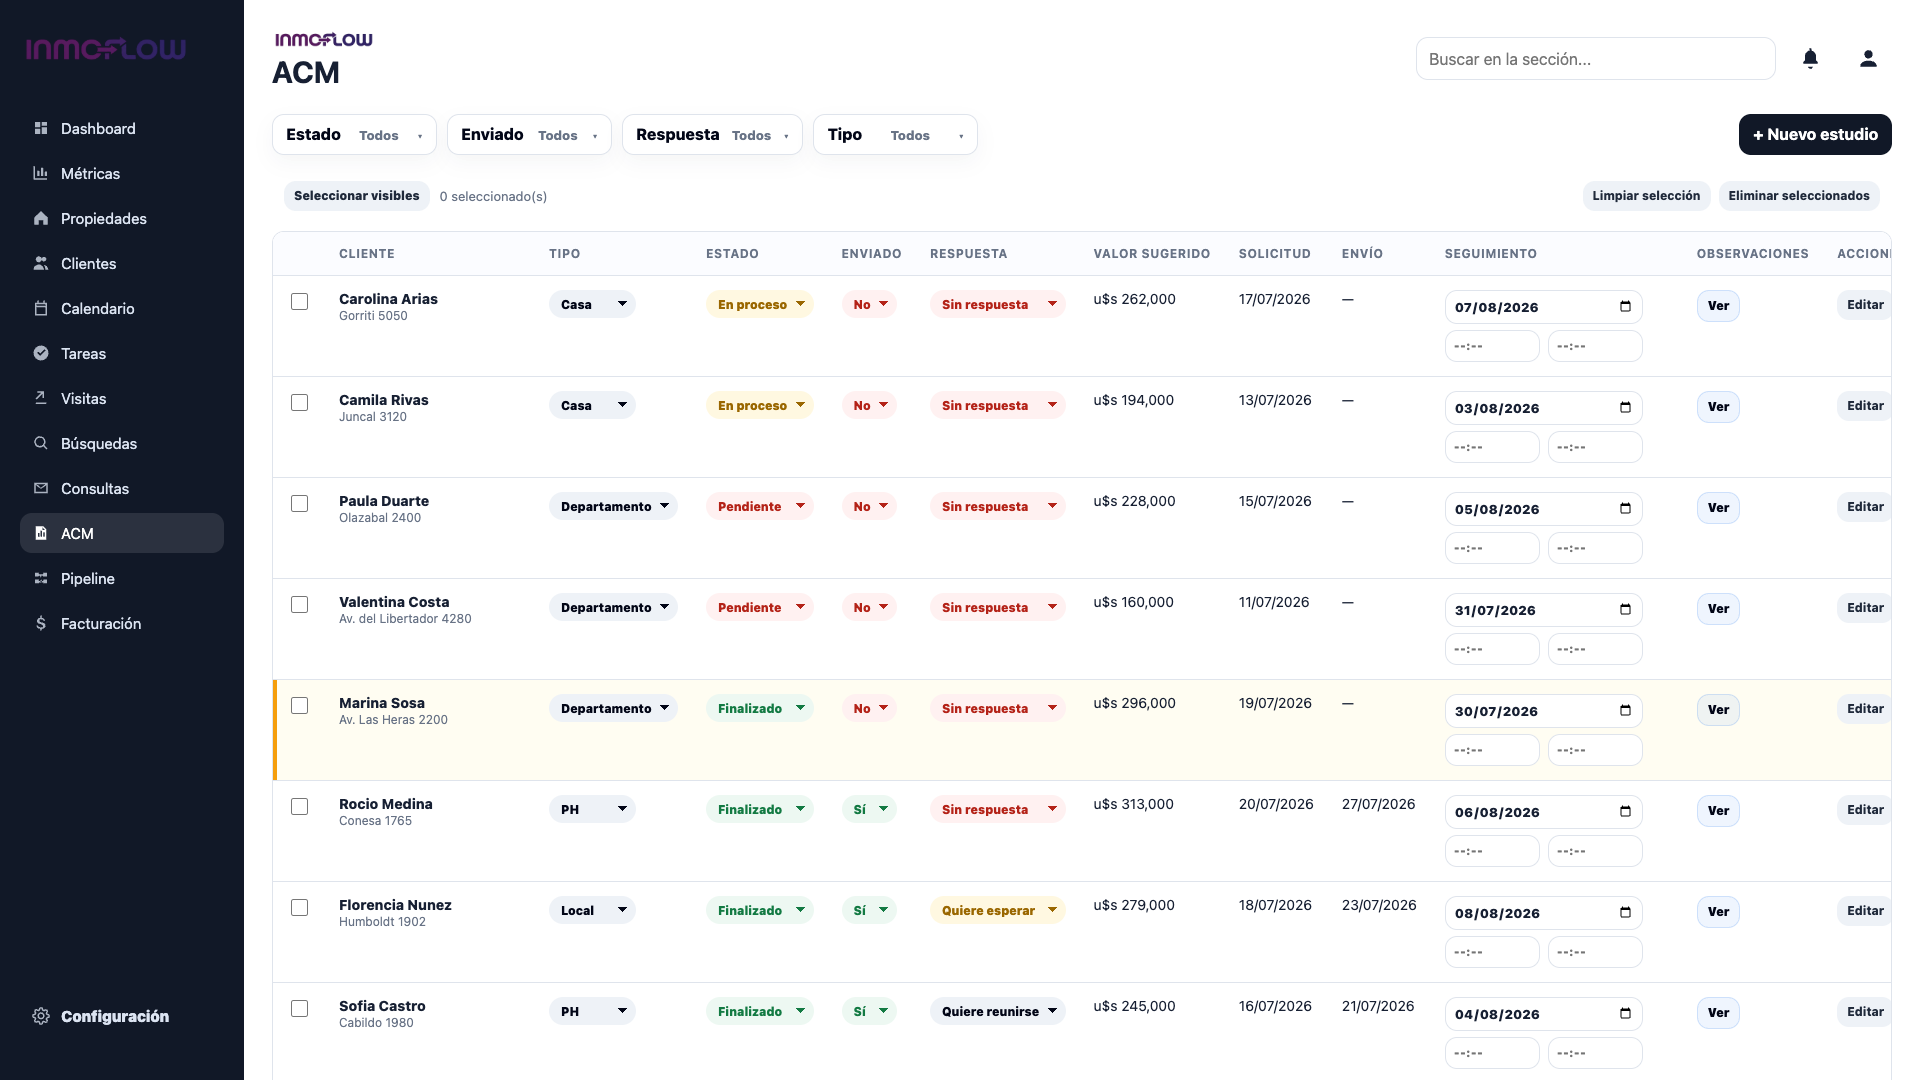Open date picker icon for 30/07/2026 follow-up

(x=1625, y=711)
